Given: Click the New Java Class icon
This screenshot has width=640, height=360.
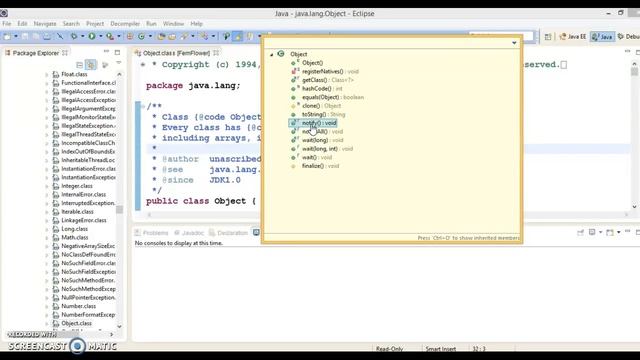Looking at the screenshot, I should pyautogui.click(x=141, y=36).
